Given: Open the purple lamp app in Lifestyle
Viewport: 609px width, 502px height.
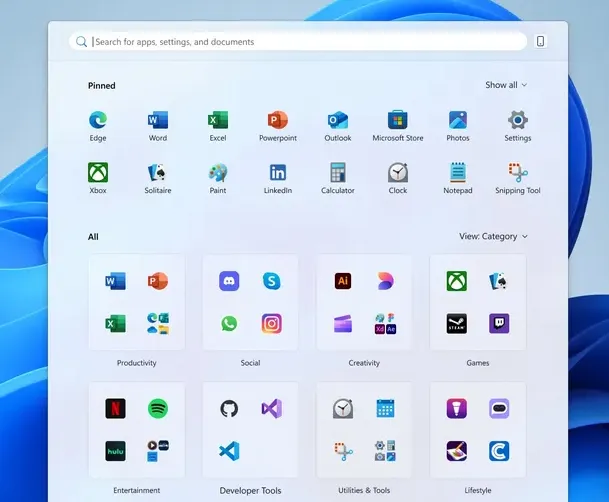Looking at the screenshot, I should pos(457,408).
